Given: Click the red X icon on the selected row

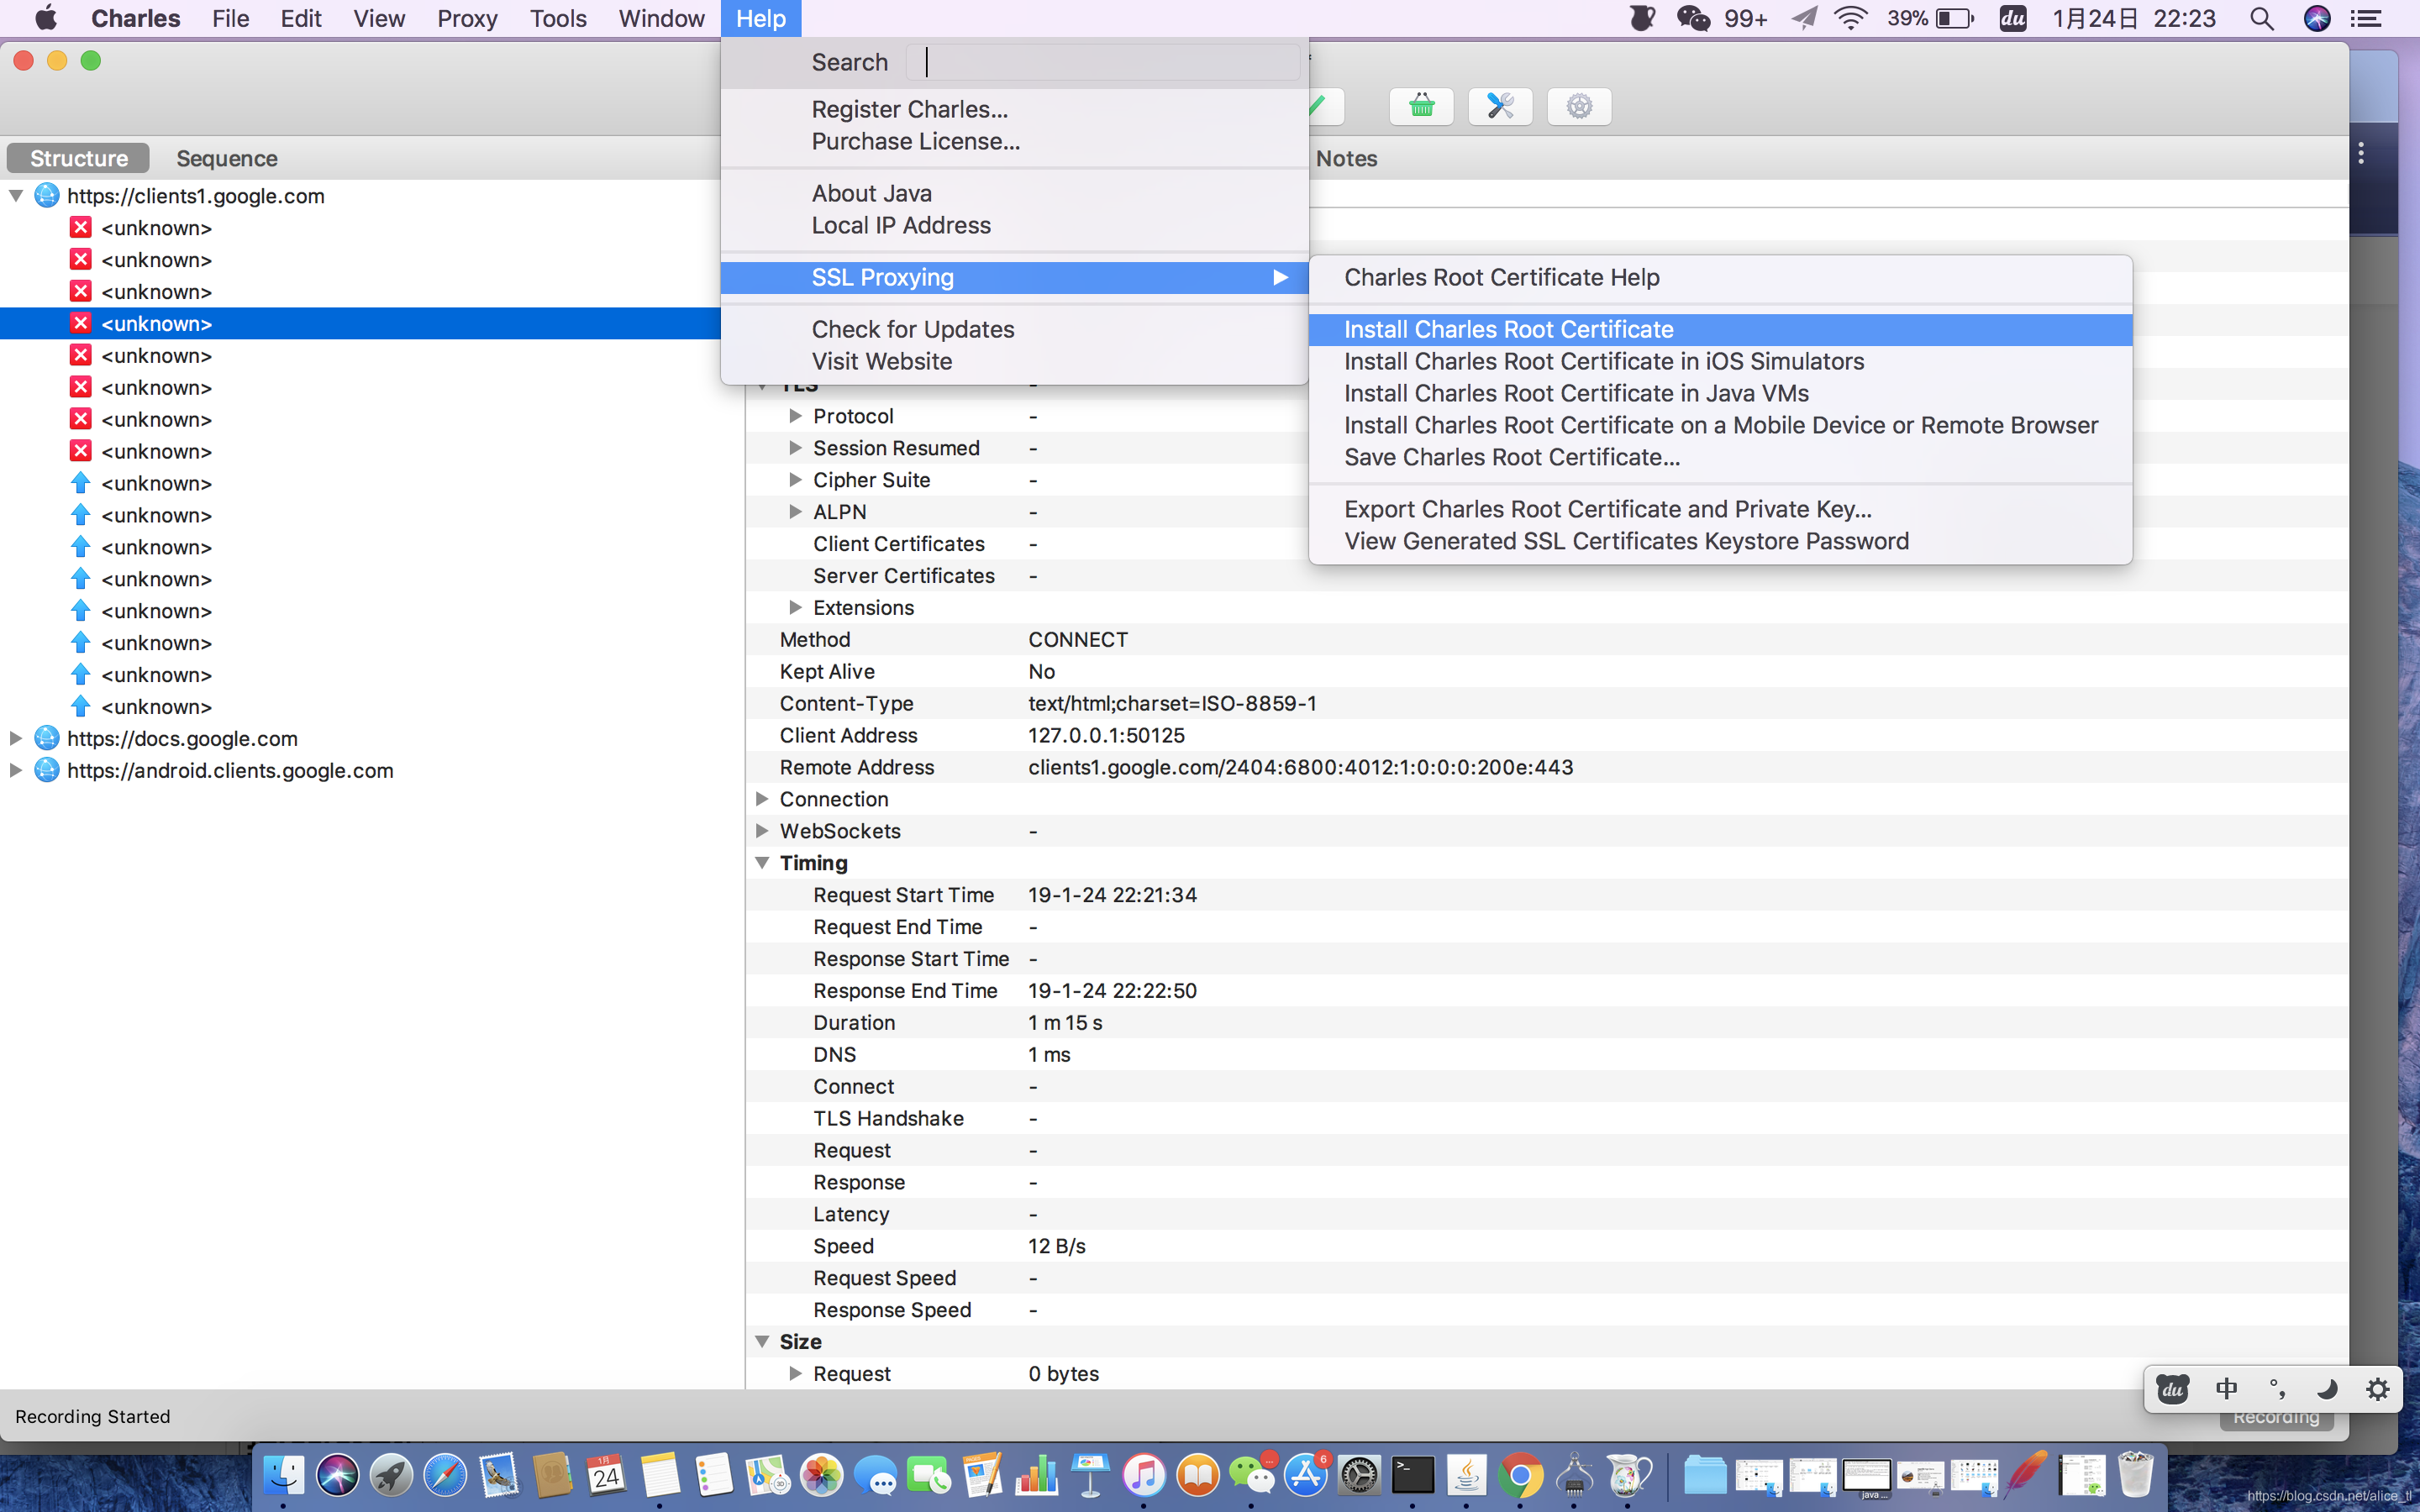Looking at the screenshot, I should (x=81, y=323).
